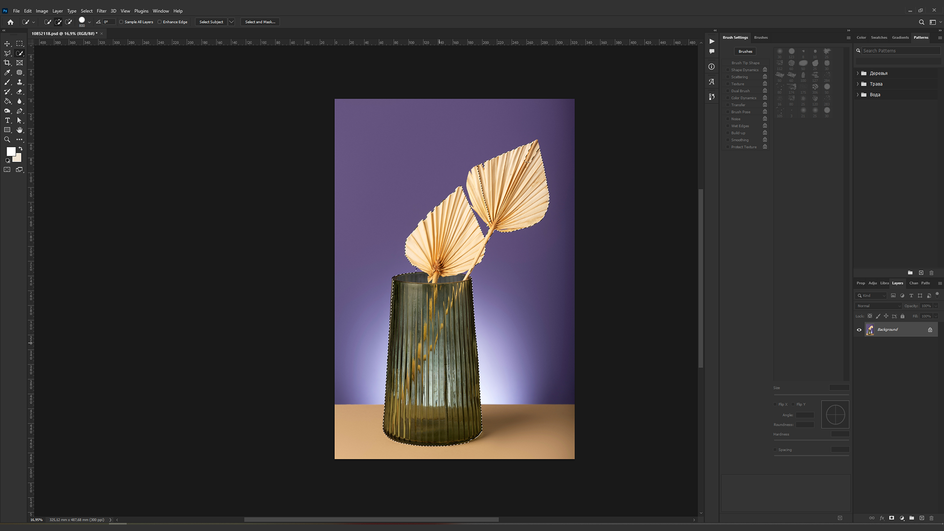The height and width of the screenshot is (531, 944).
Task: Select the Horizontal Type tool
Action: (x=7, y=120)
